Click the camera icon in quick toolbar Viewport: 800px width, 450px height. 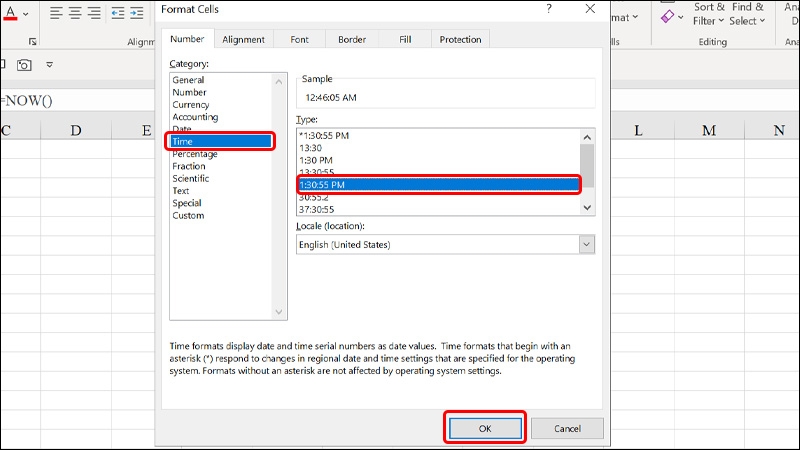24,65
